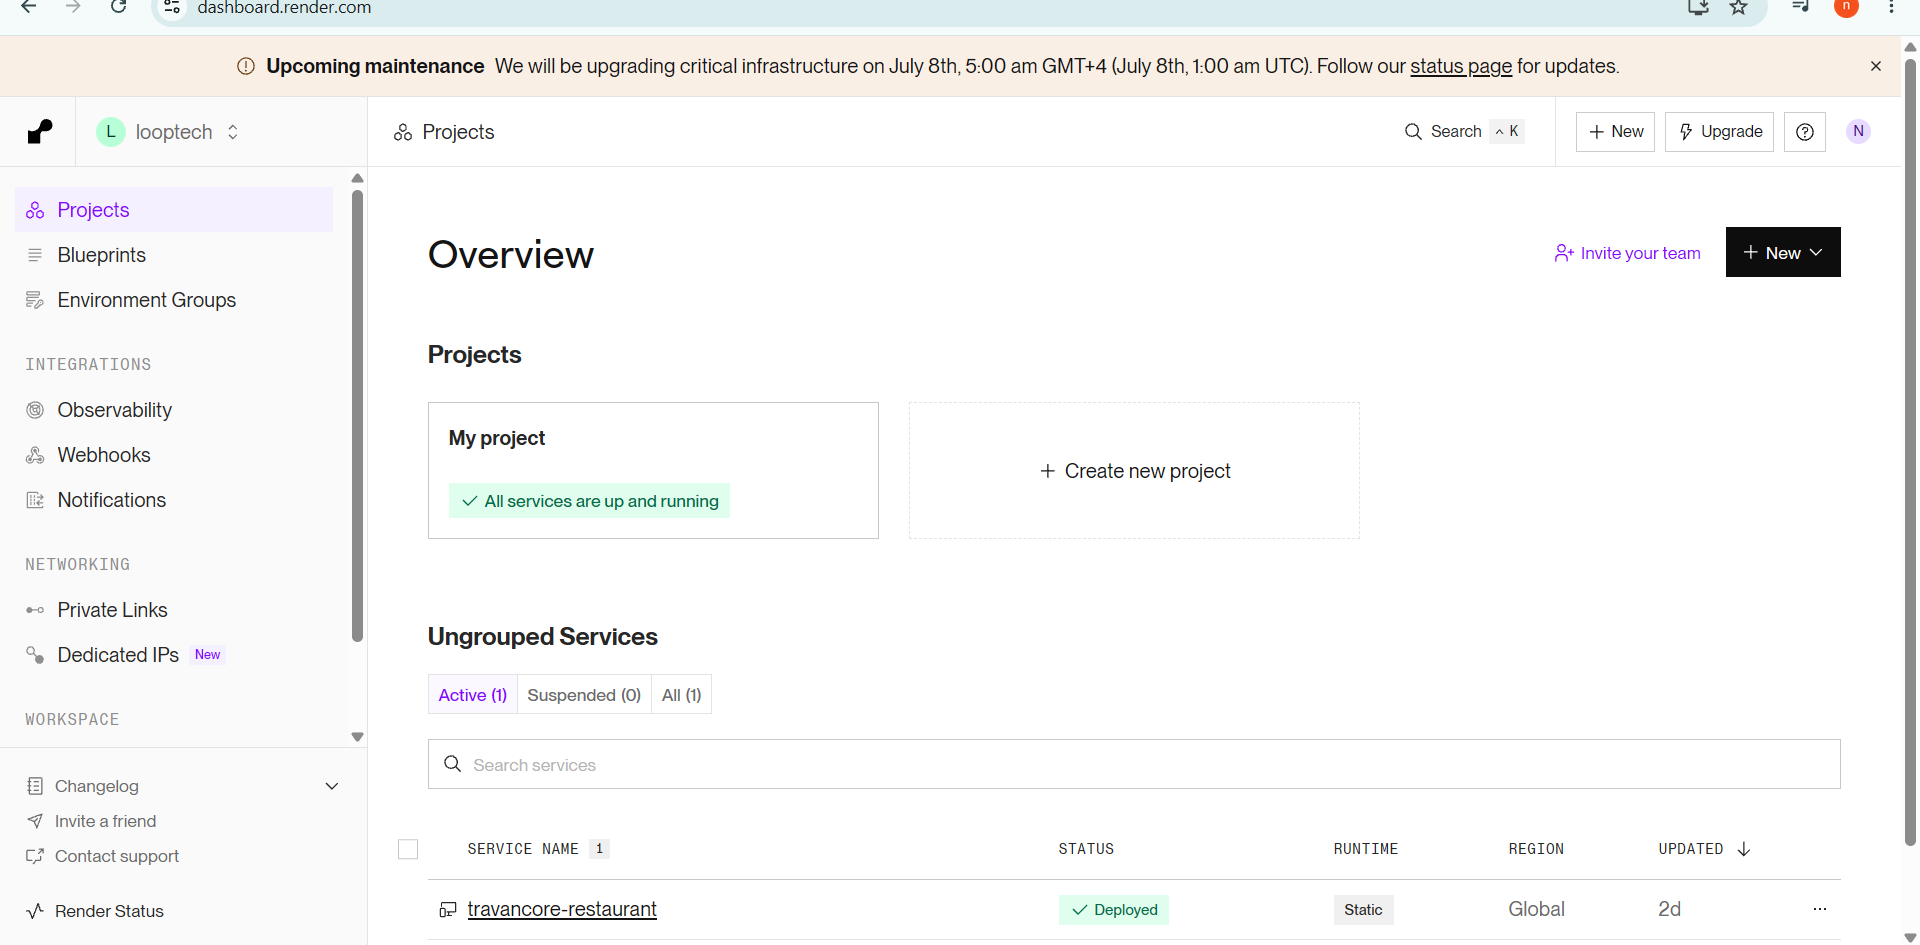Click the Deployed status badge

[x=1114, y=909]
